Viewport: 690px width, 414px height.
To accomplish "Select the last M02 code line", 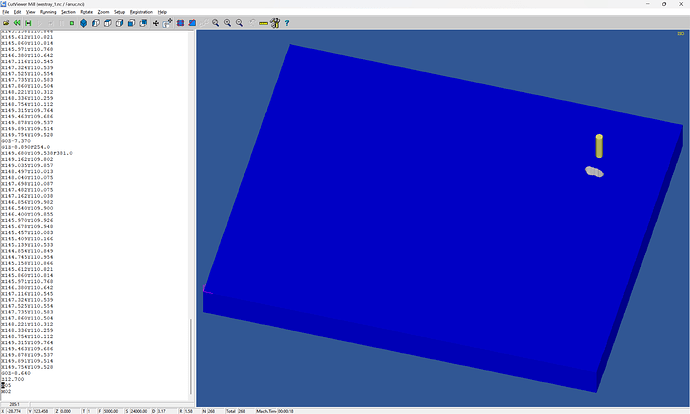I will pyautogui.click(x=6, y=392).
